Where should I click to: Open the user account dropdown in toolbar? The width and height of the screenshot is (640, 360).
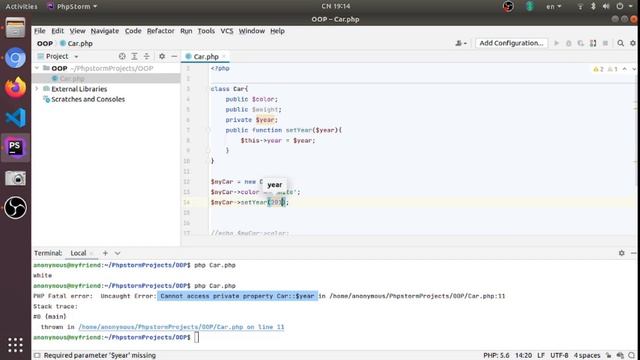(461, 43)
